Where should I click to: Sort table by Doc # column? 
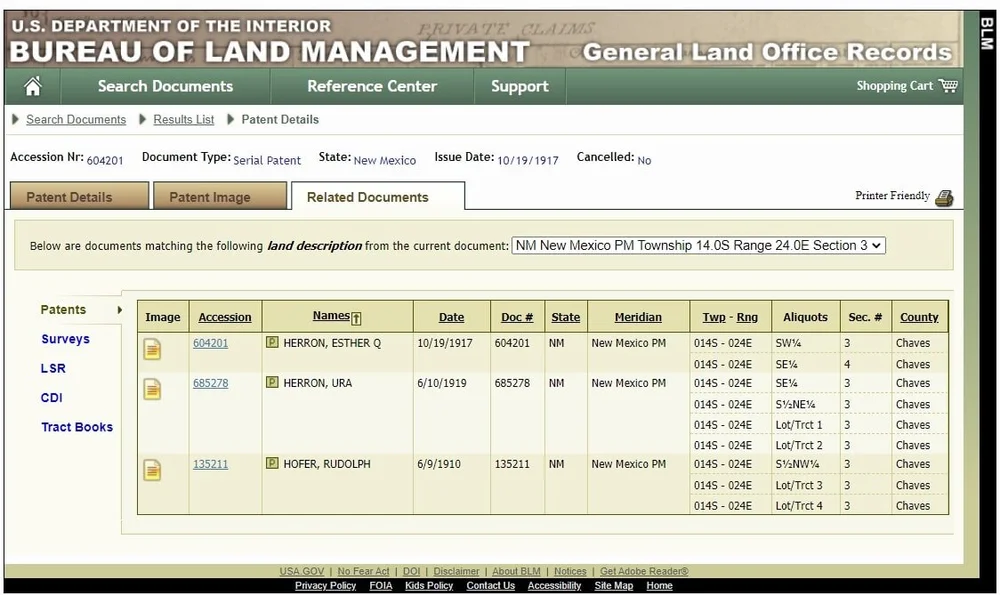click(x=517, y=317)
